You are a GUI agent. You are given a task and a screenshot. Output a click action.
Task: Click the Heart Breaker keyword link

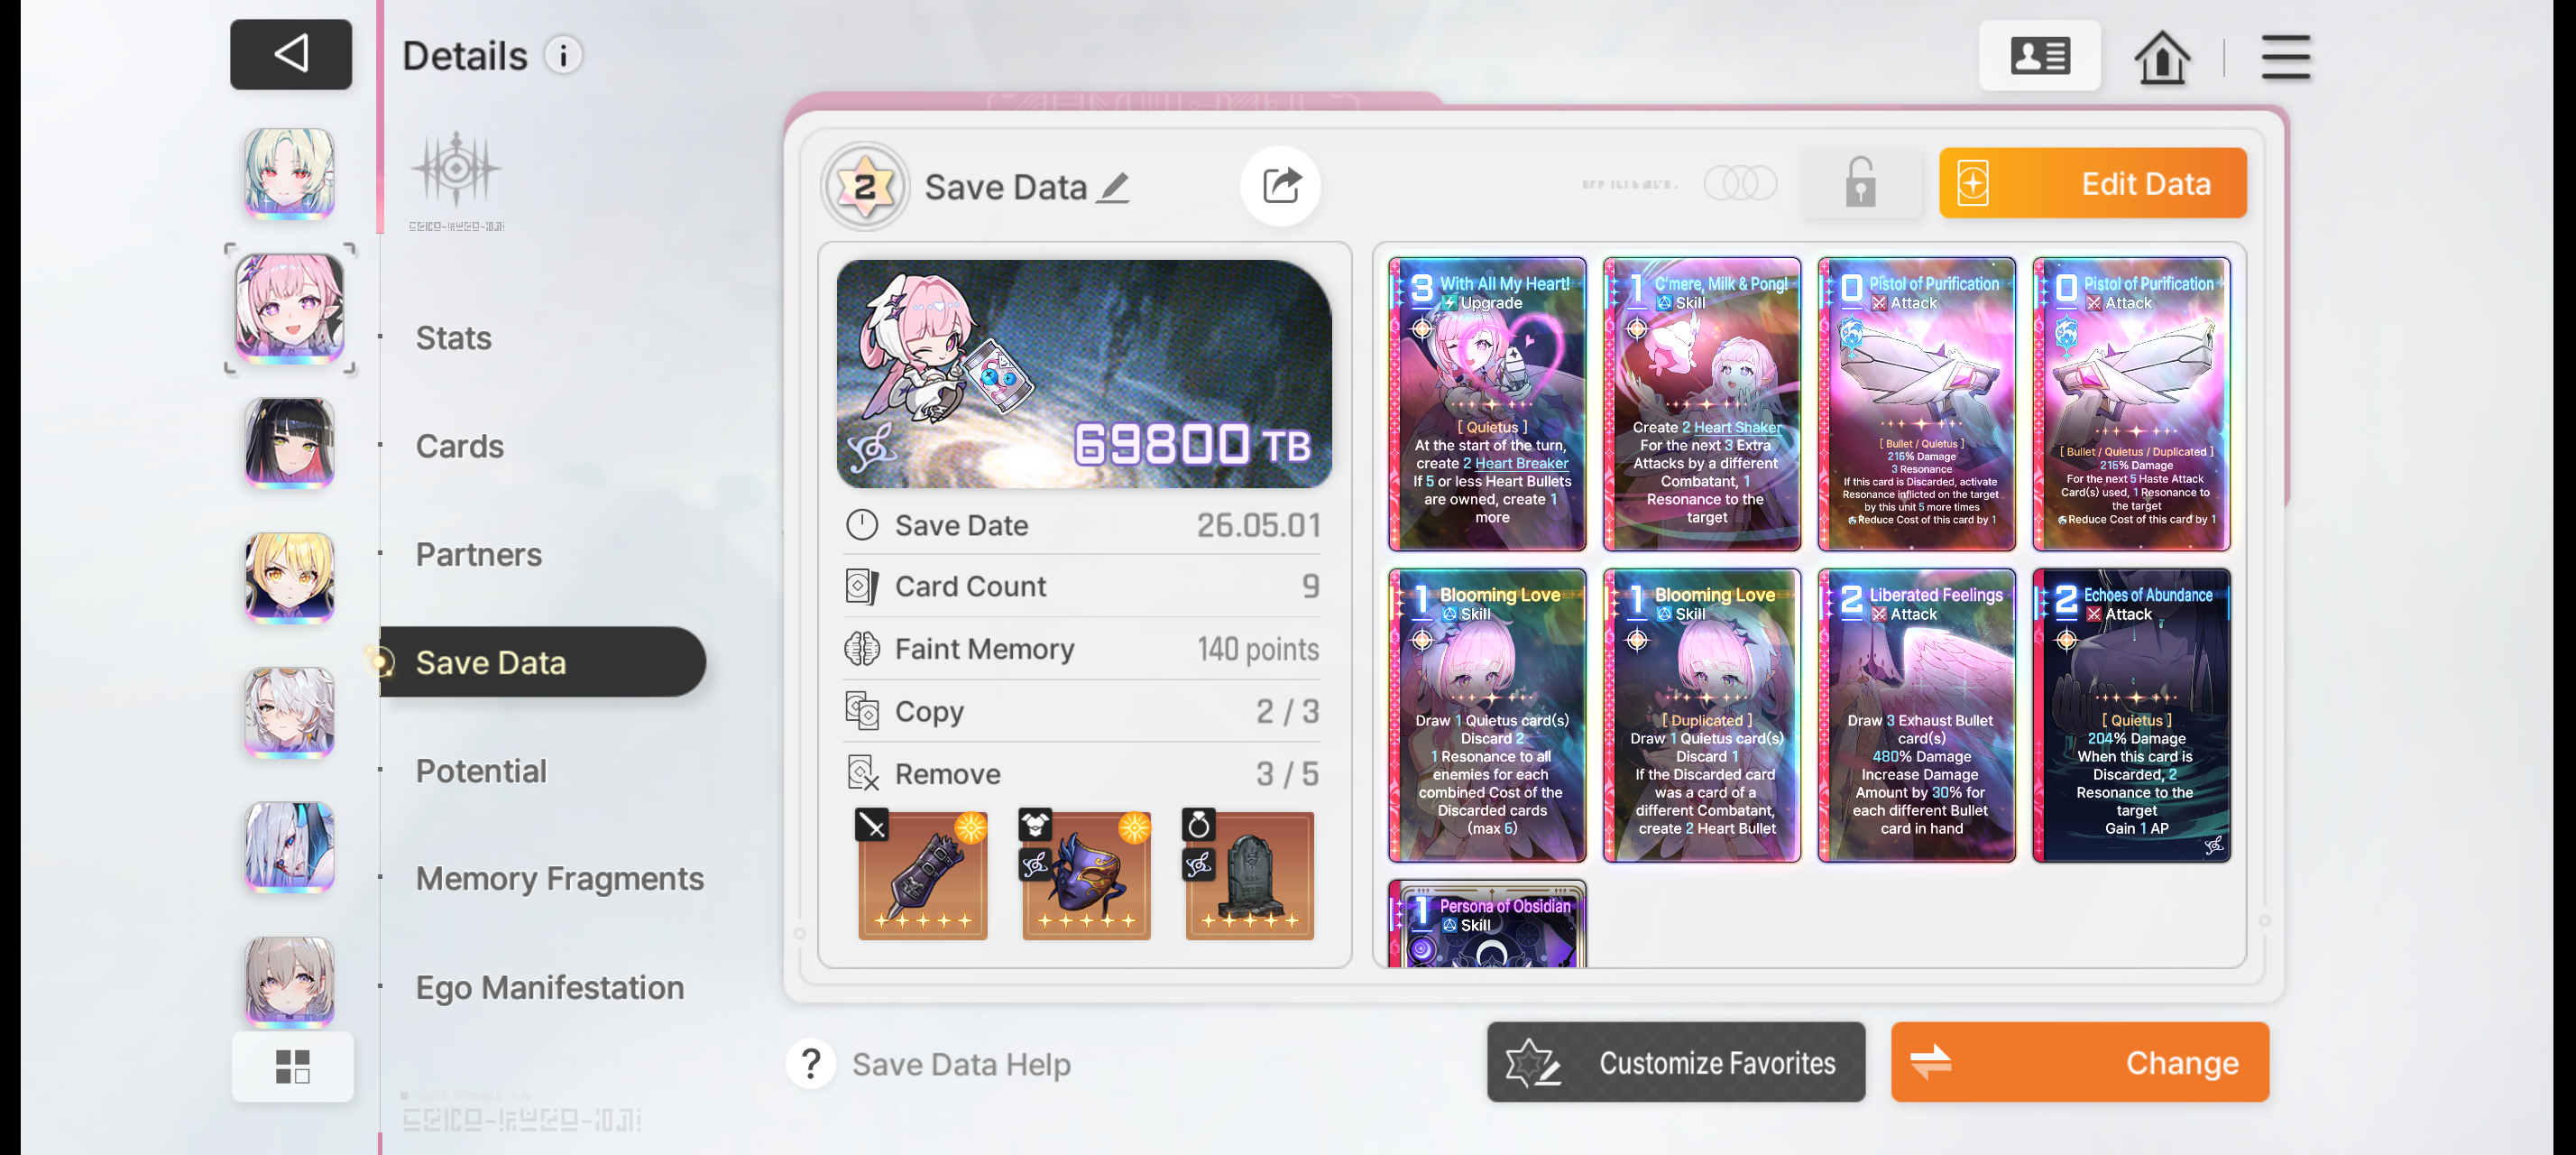(1521, 463)
